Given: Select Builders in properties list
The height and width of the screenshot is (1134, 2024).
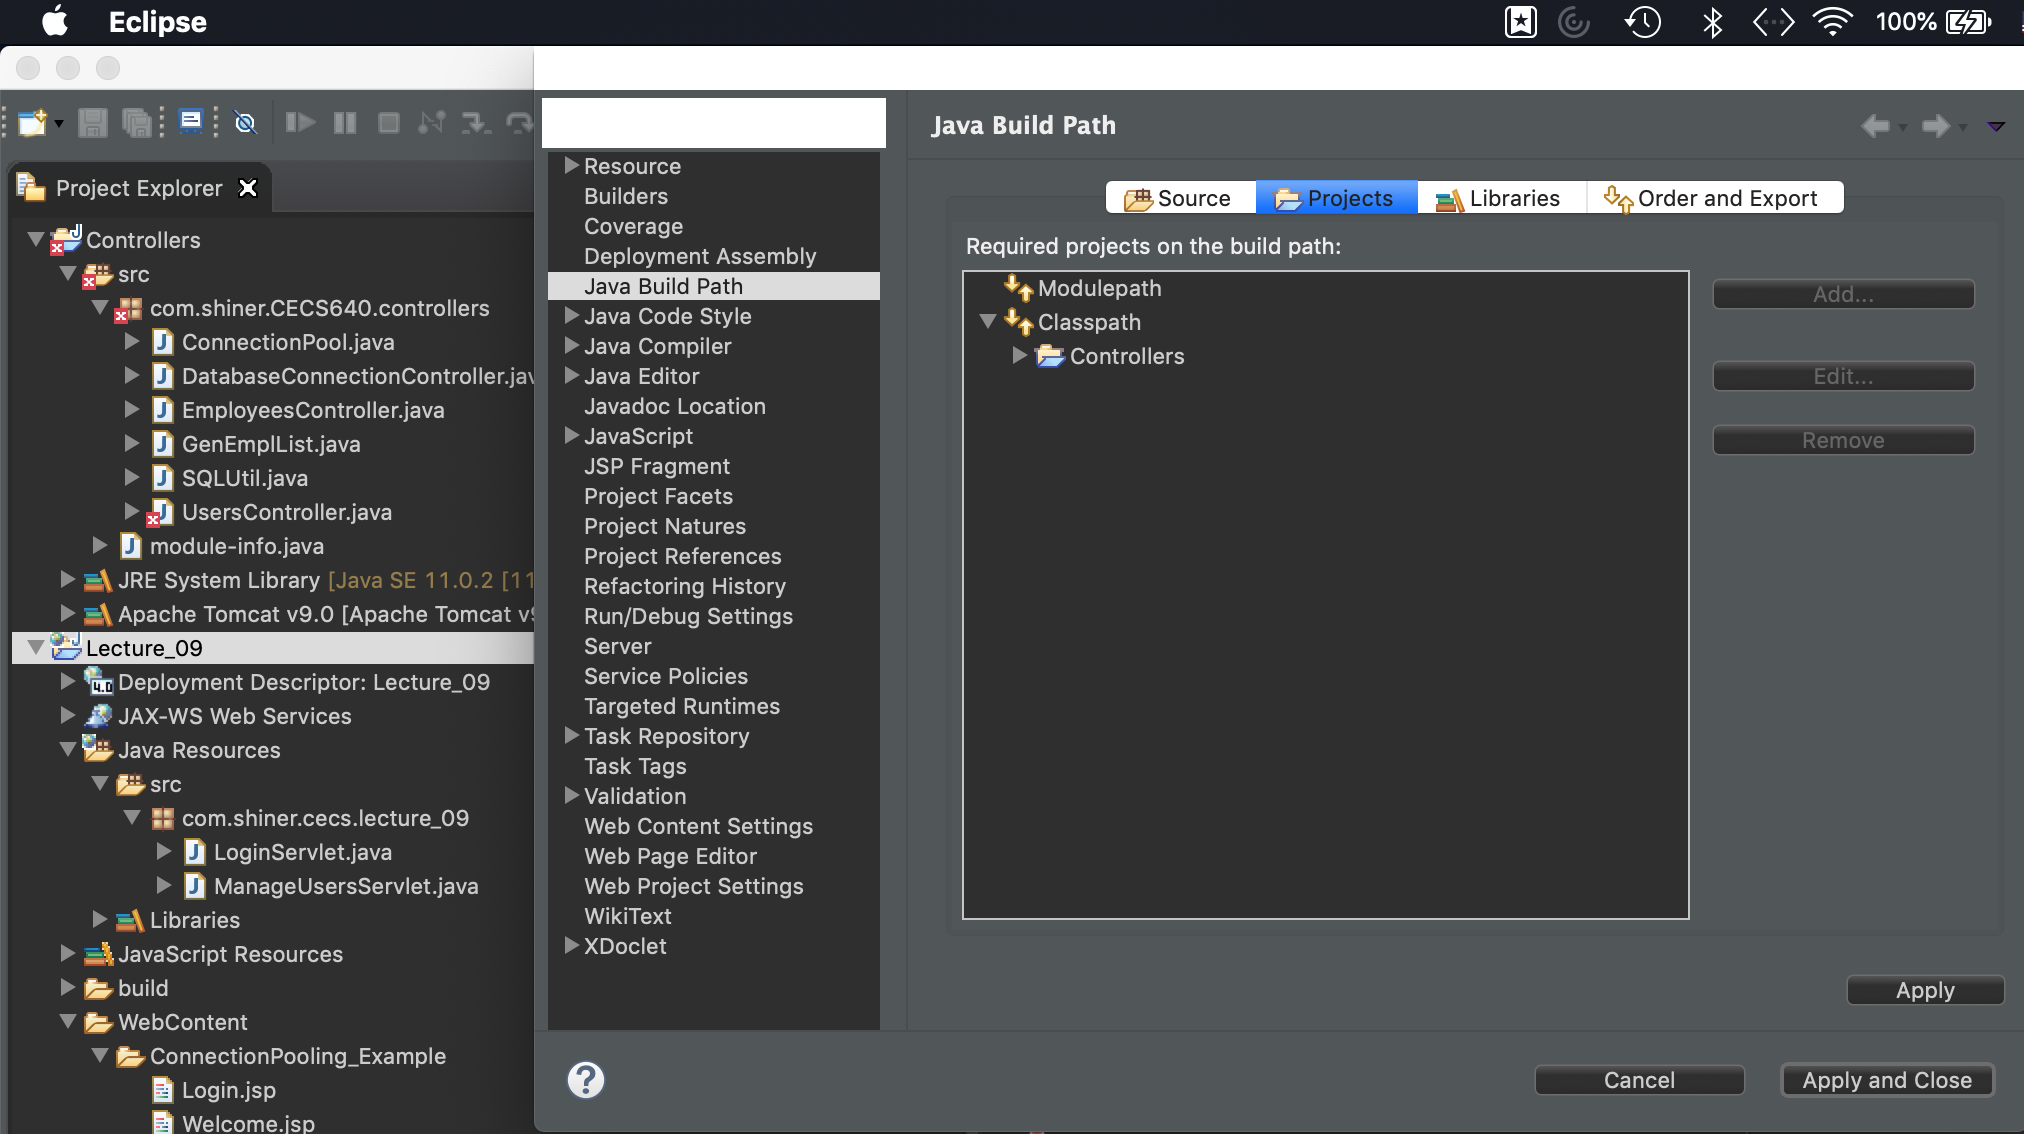Looking at the screenshot, I should tap(626, 196).
